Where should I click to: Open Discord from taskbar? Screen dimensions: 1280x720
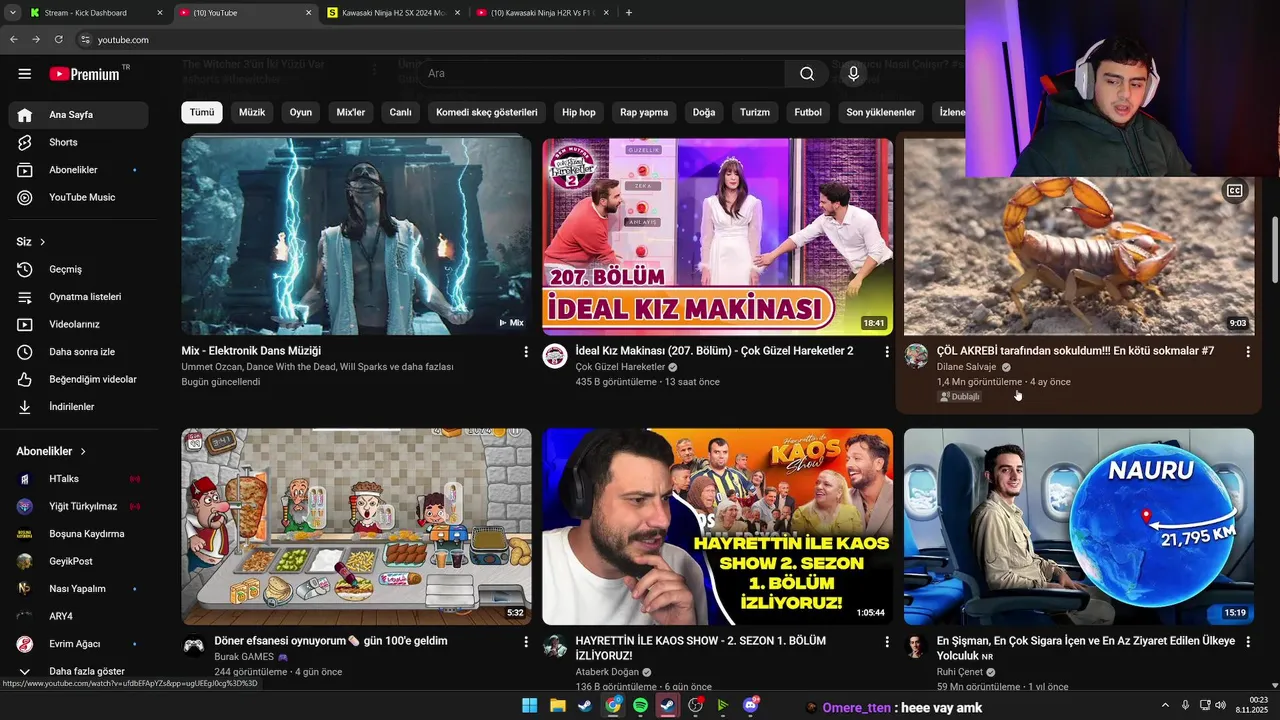pyautogui.click(x=751, y=705)
